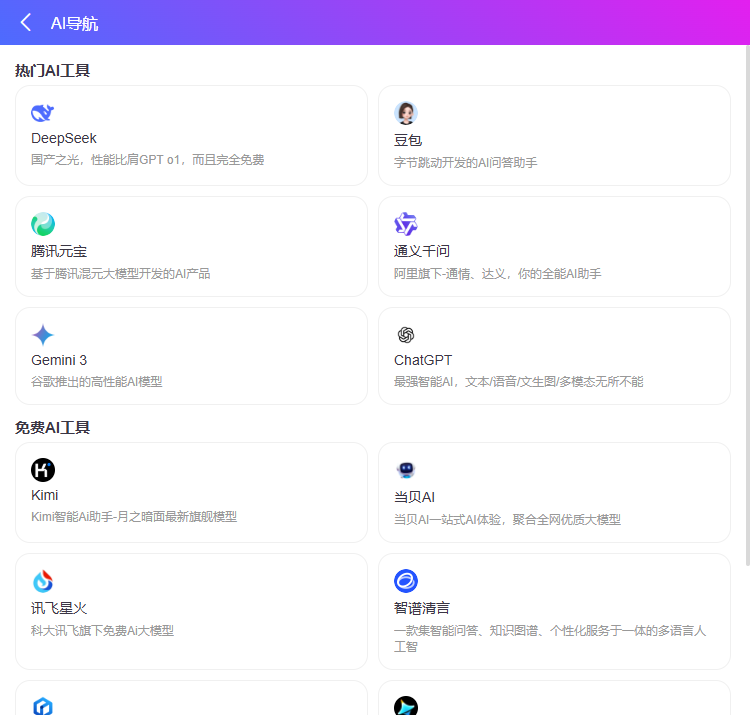The image size is (750, 715).
Task: Open the 腾讯元宝 title link
Action: 59,252
